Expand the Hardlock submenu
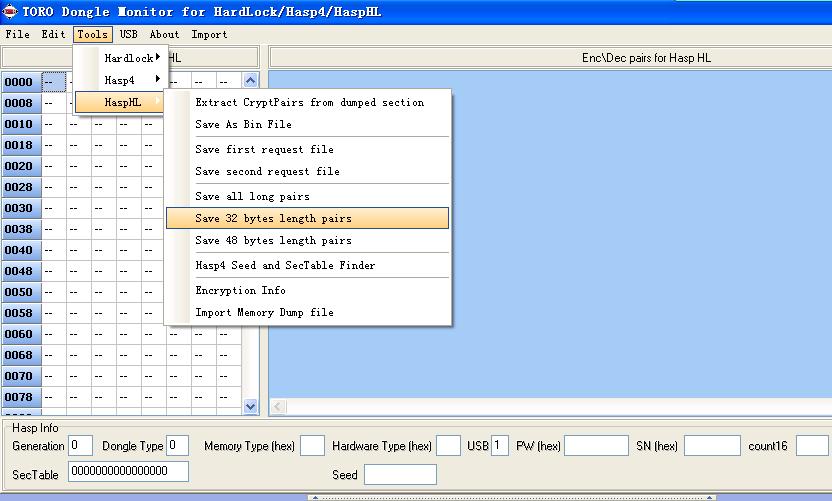832x501 pixels. click(121, 58)
